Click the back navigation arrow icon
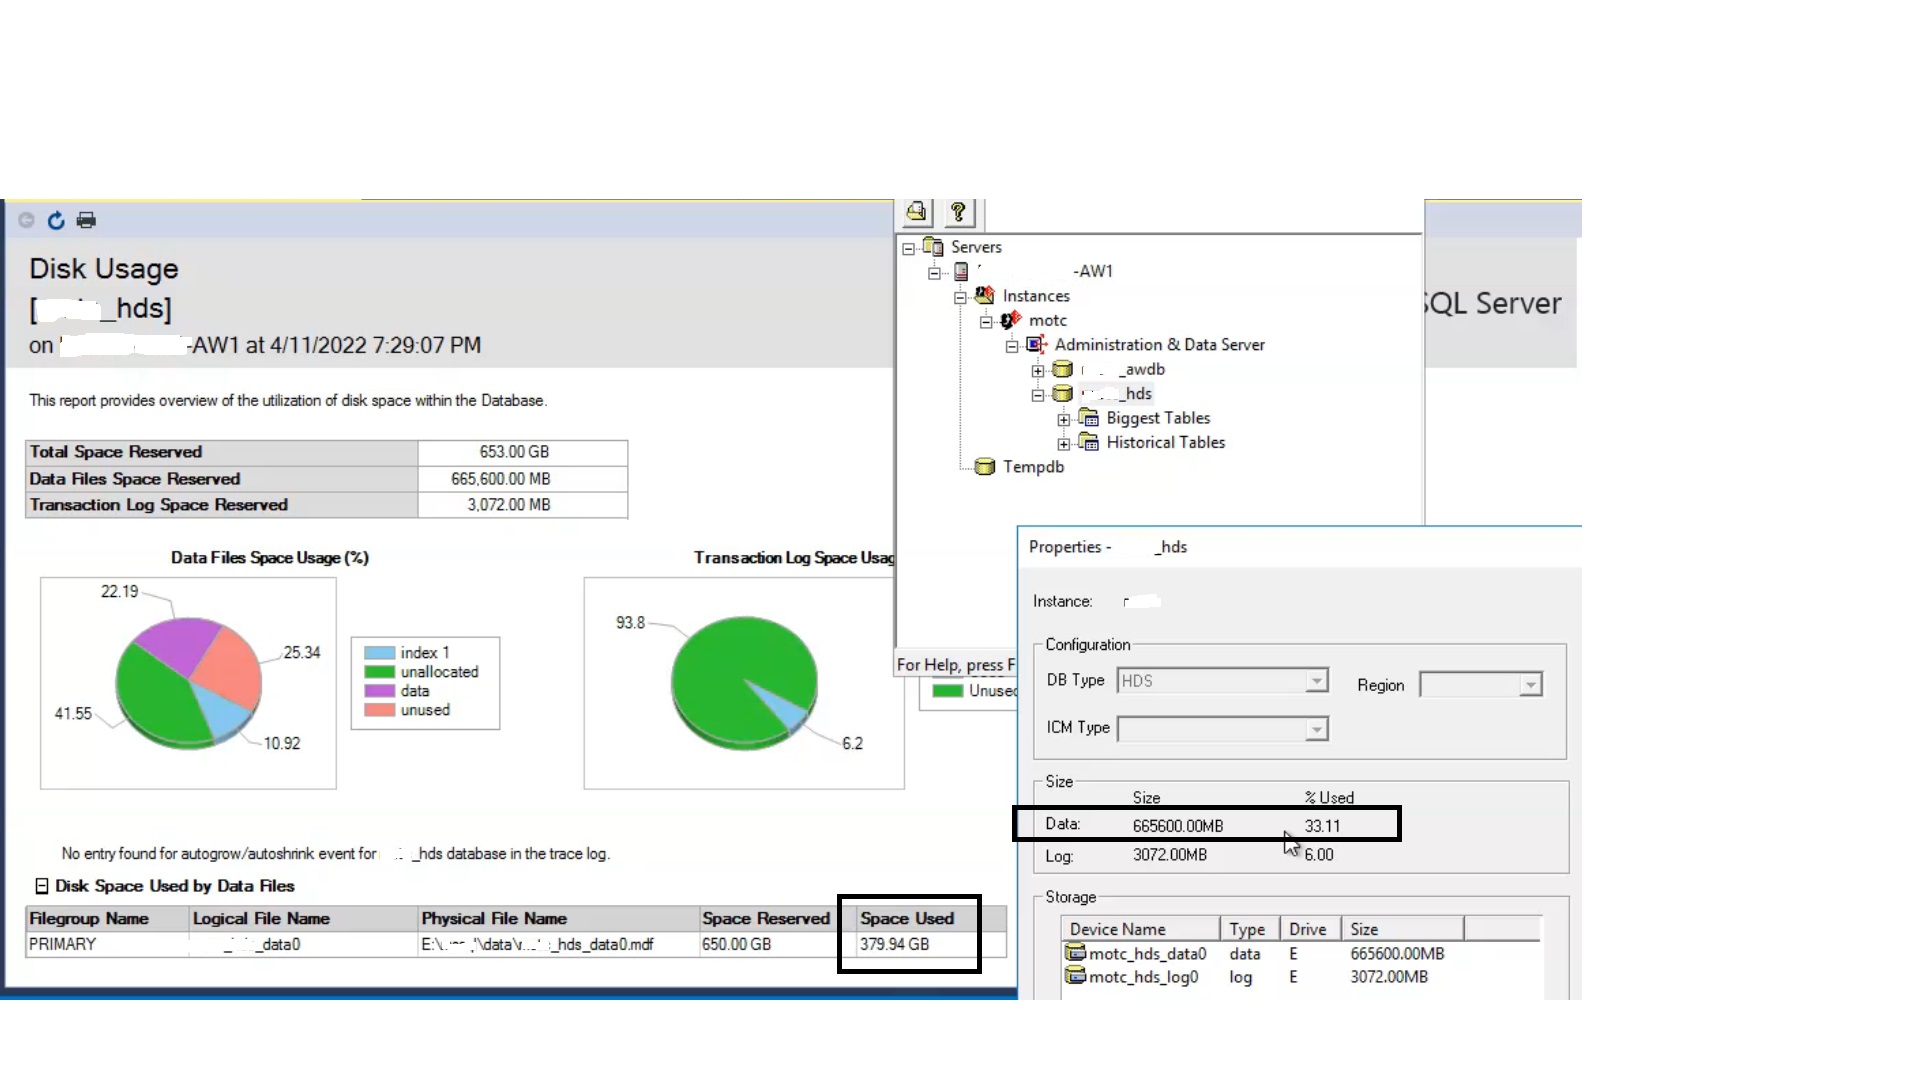 coord(25,220)
